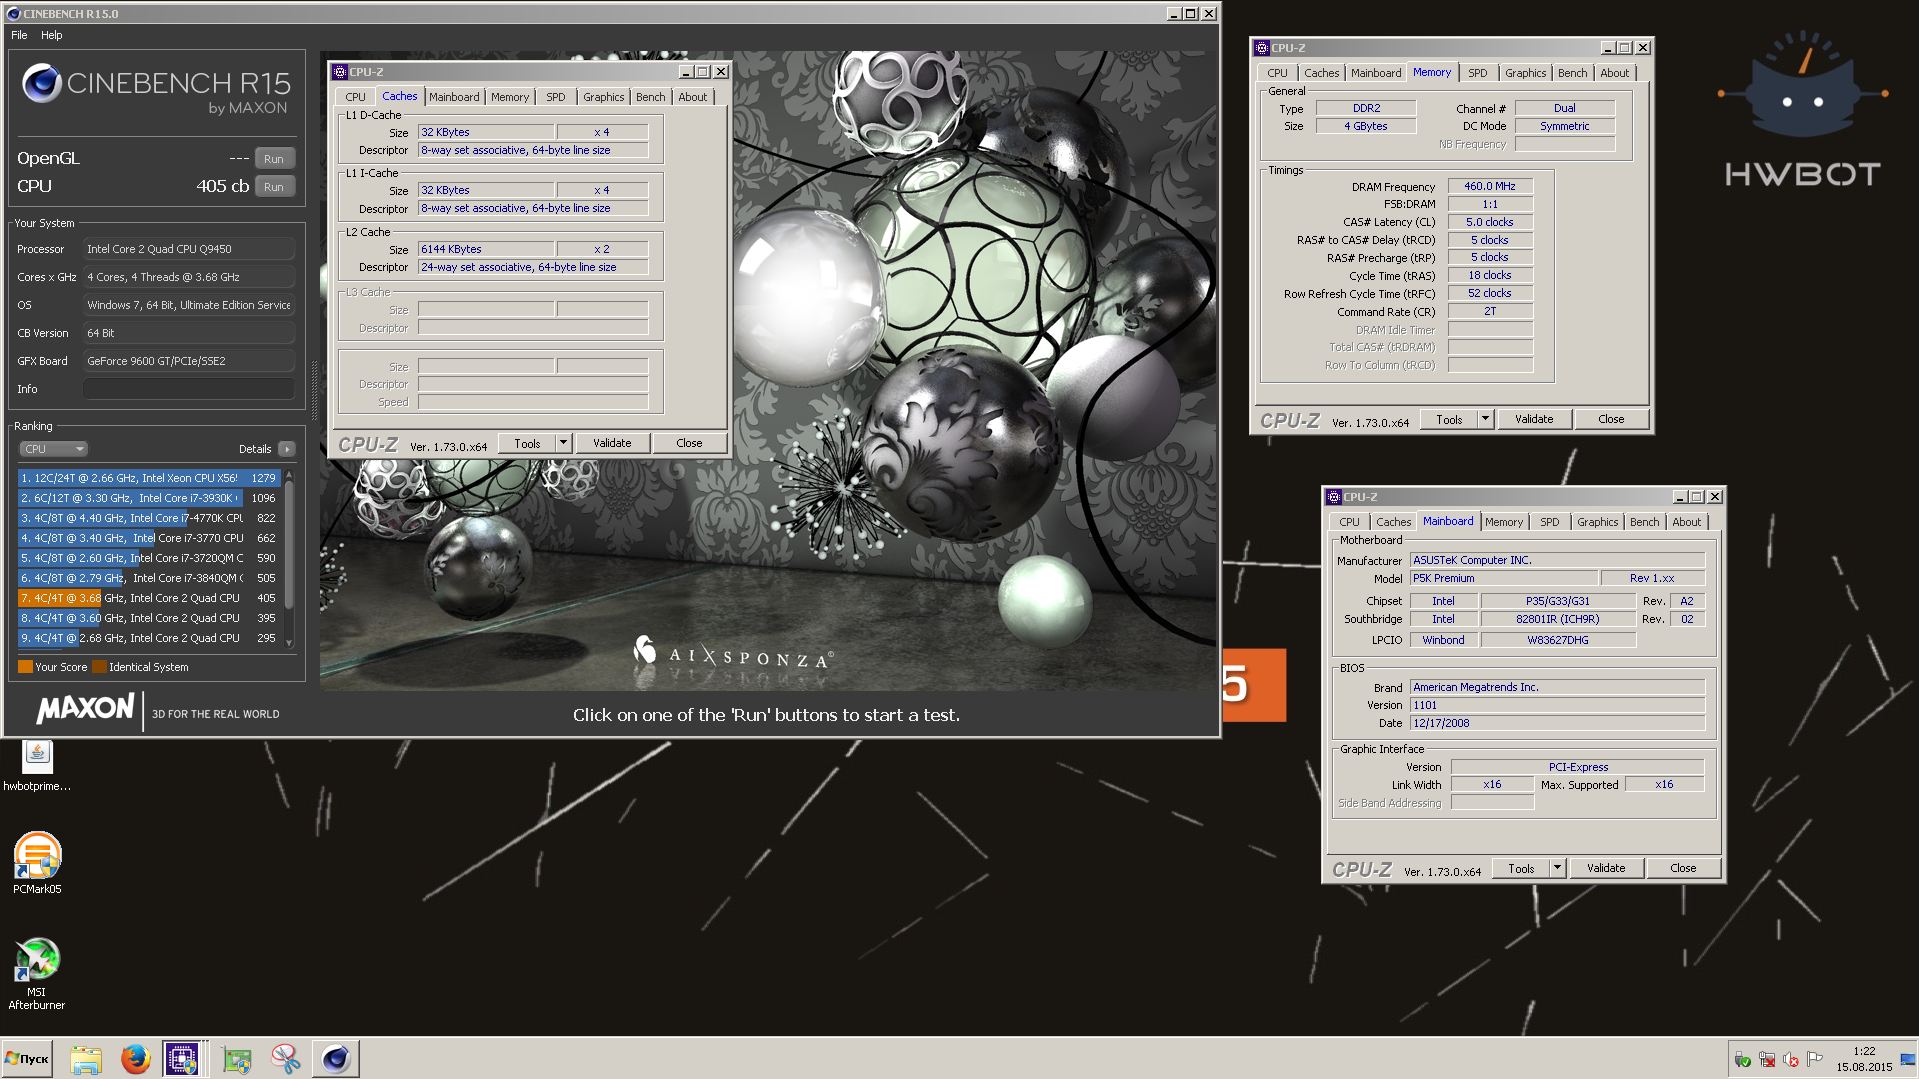
Task: Open the hwbotprime desktop shortcut
Action: coord(37,766)
